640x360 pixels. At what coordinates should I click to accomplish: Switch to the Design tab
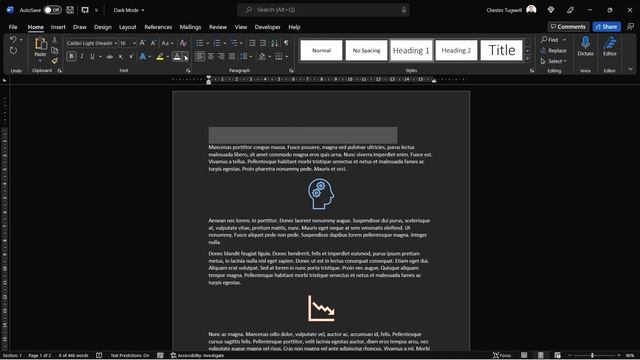[x=102, y=27]
